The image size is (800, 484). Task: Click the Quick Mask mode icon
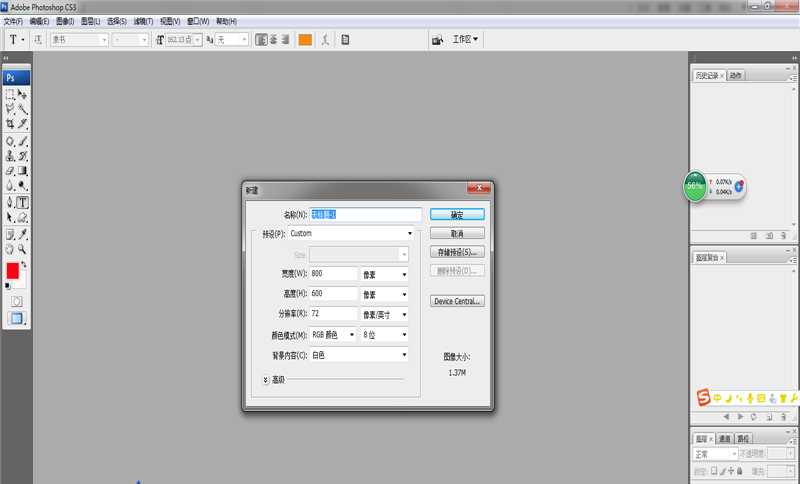pos(16,301)
